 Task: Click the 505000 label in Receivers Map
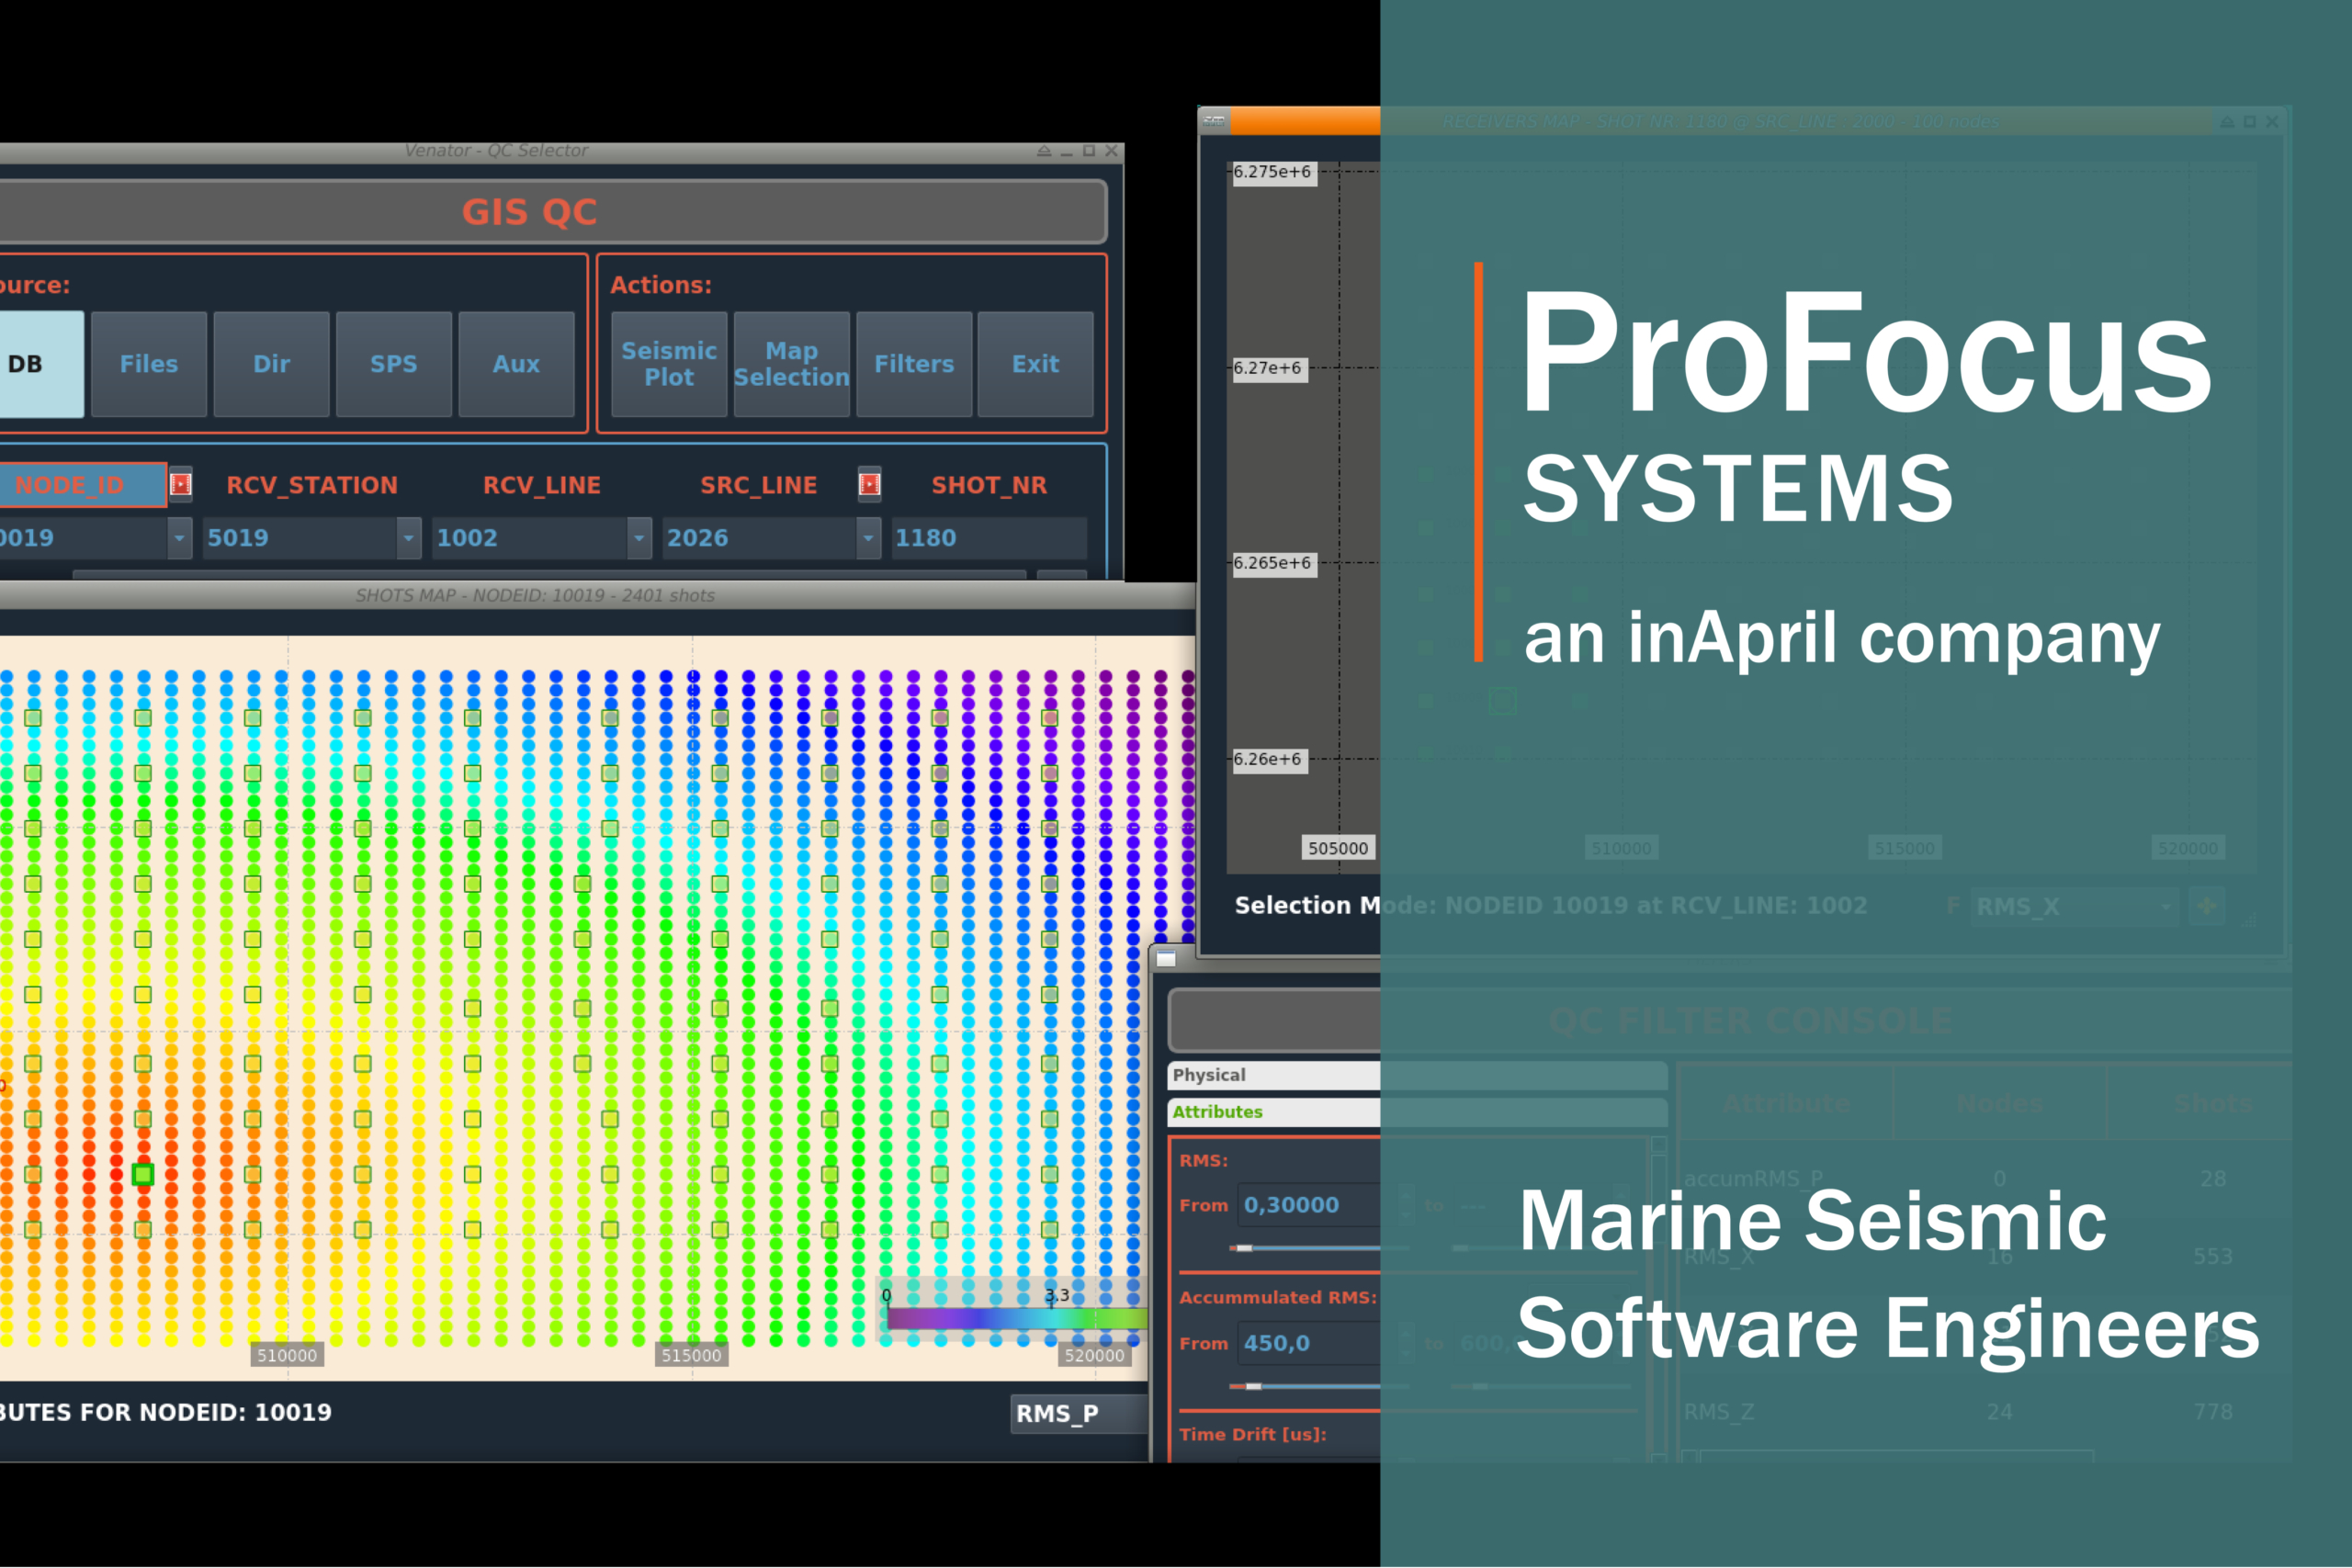tap(1338, 848)
